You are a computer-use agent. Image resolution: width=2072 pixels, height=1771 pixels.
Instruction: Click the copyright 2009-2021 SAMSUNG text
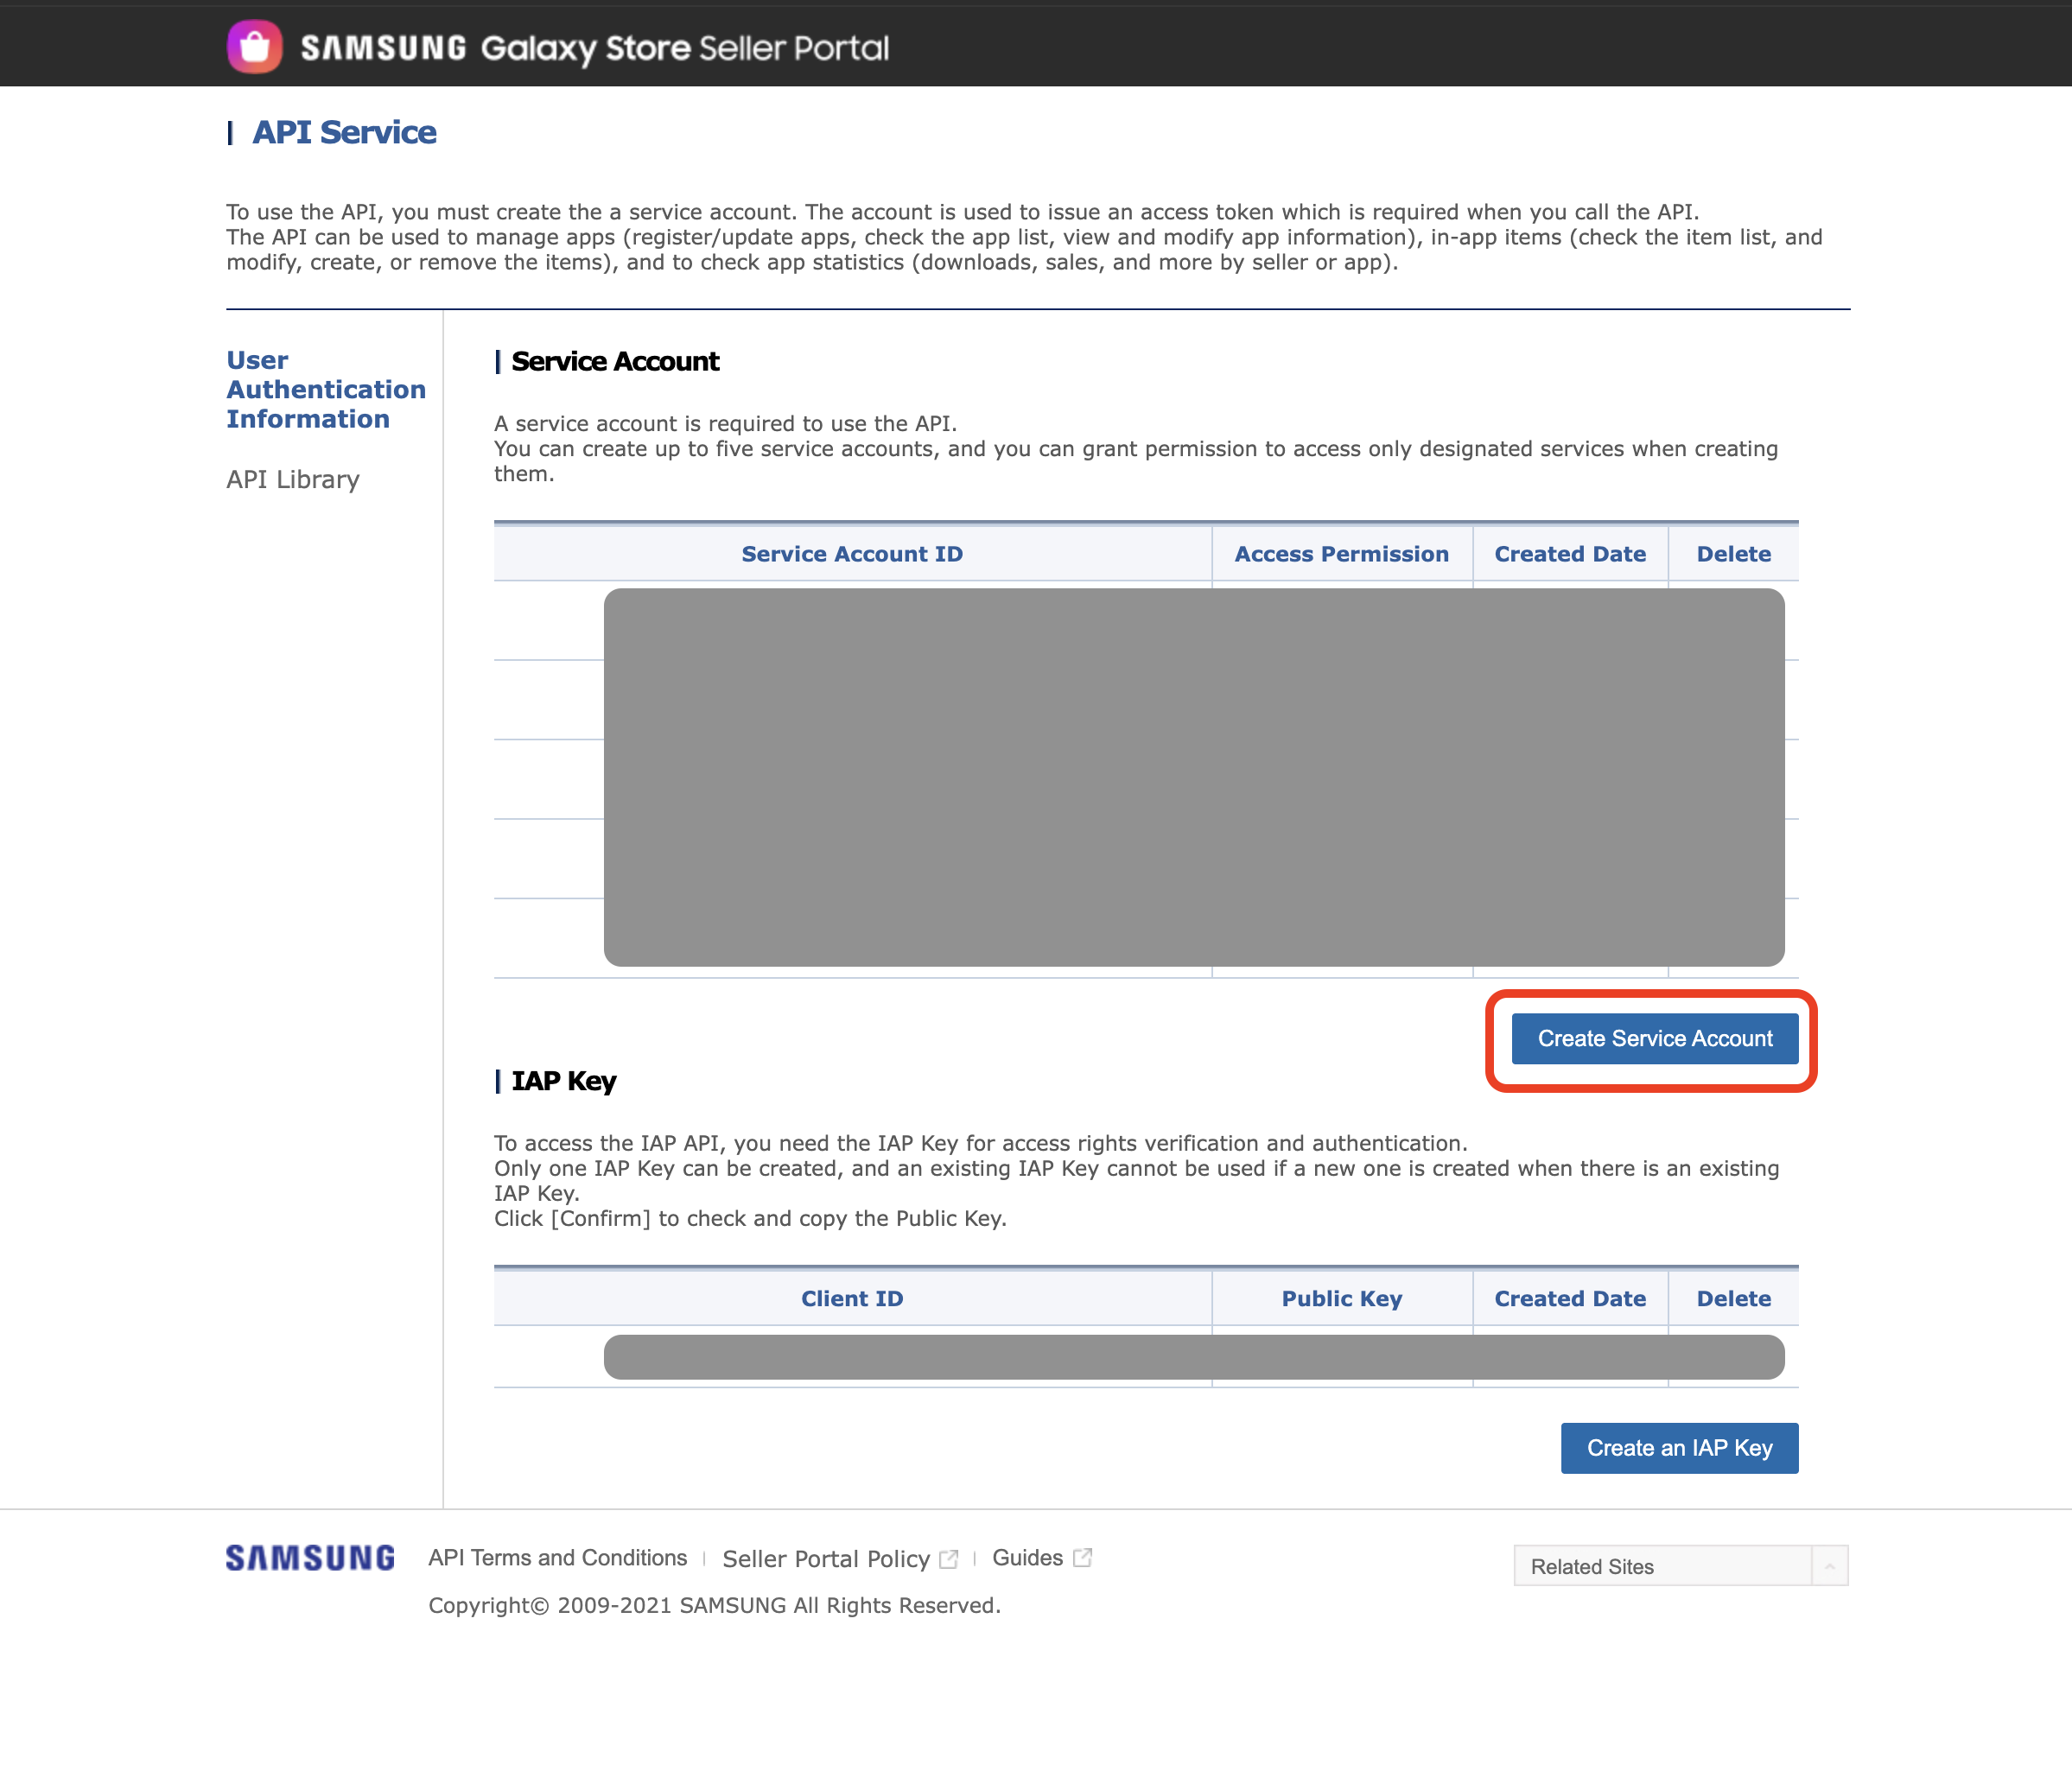pos(714,1605)
